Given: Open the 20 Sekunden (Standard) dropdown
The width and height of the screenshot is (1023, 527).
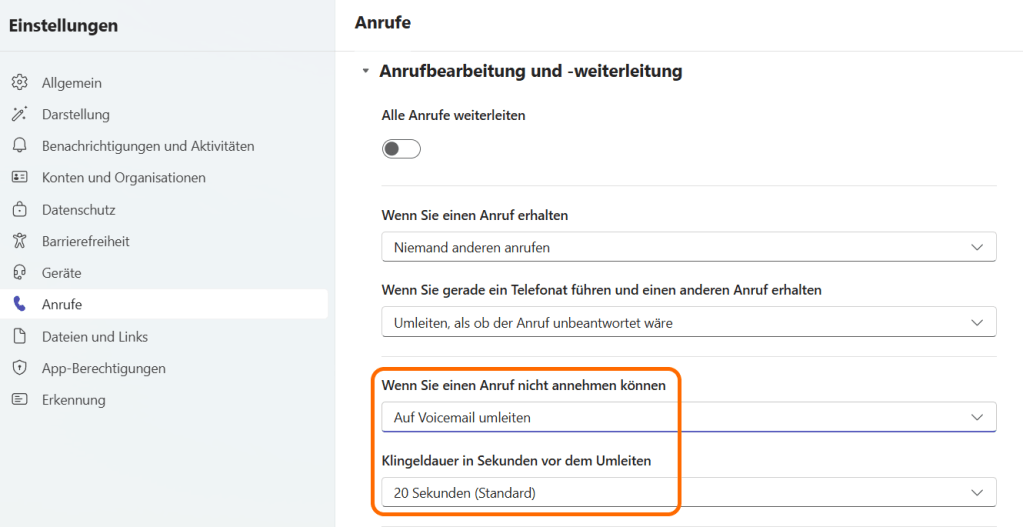Looking at the screenshot, I should click(688, 492).
